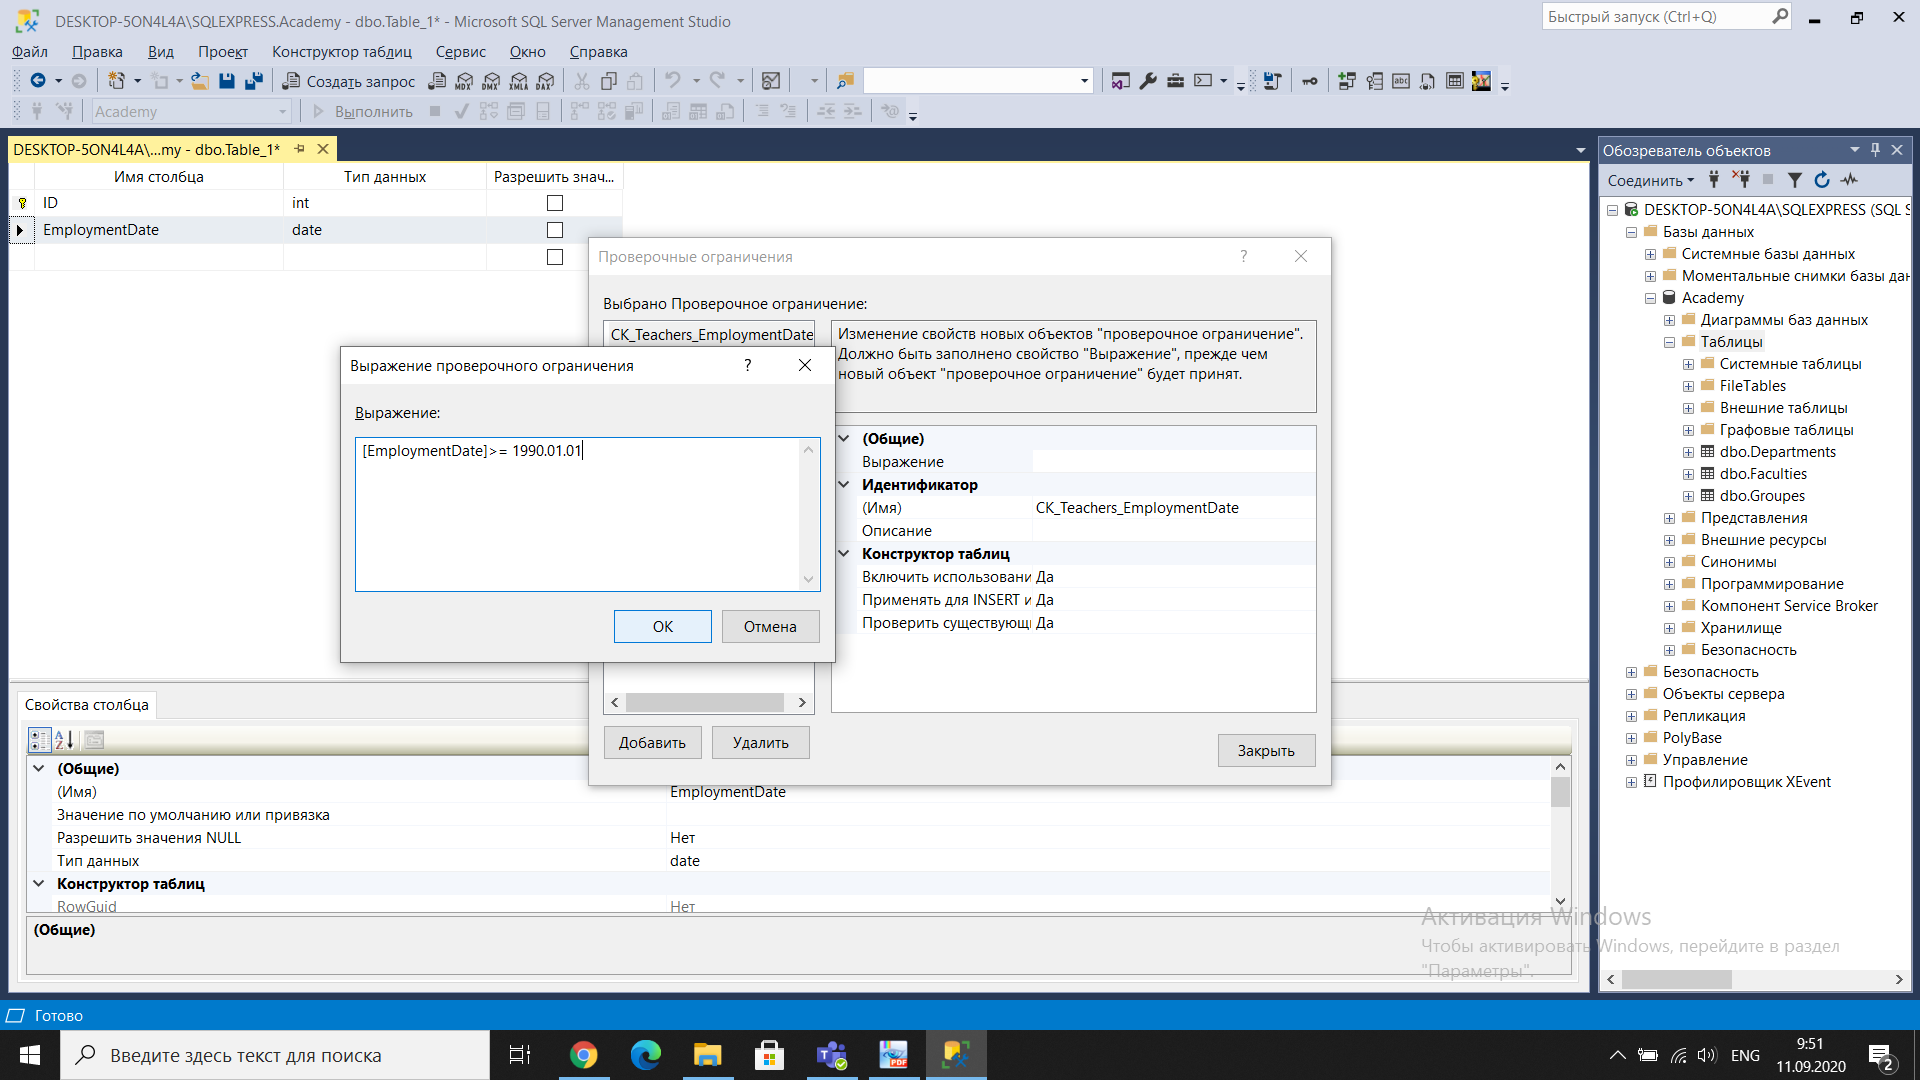Expand the dbo.Faculties table node
Screen dimensions: 1920x1080
(1688, 474)
